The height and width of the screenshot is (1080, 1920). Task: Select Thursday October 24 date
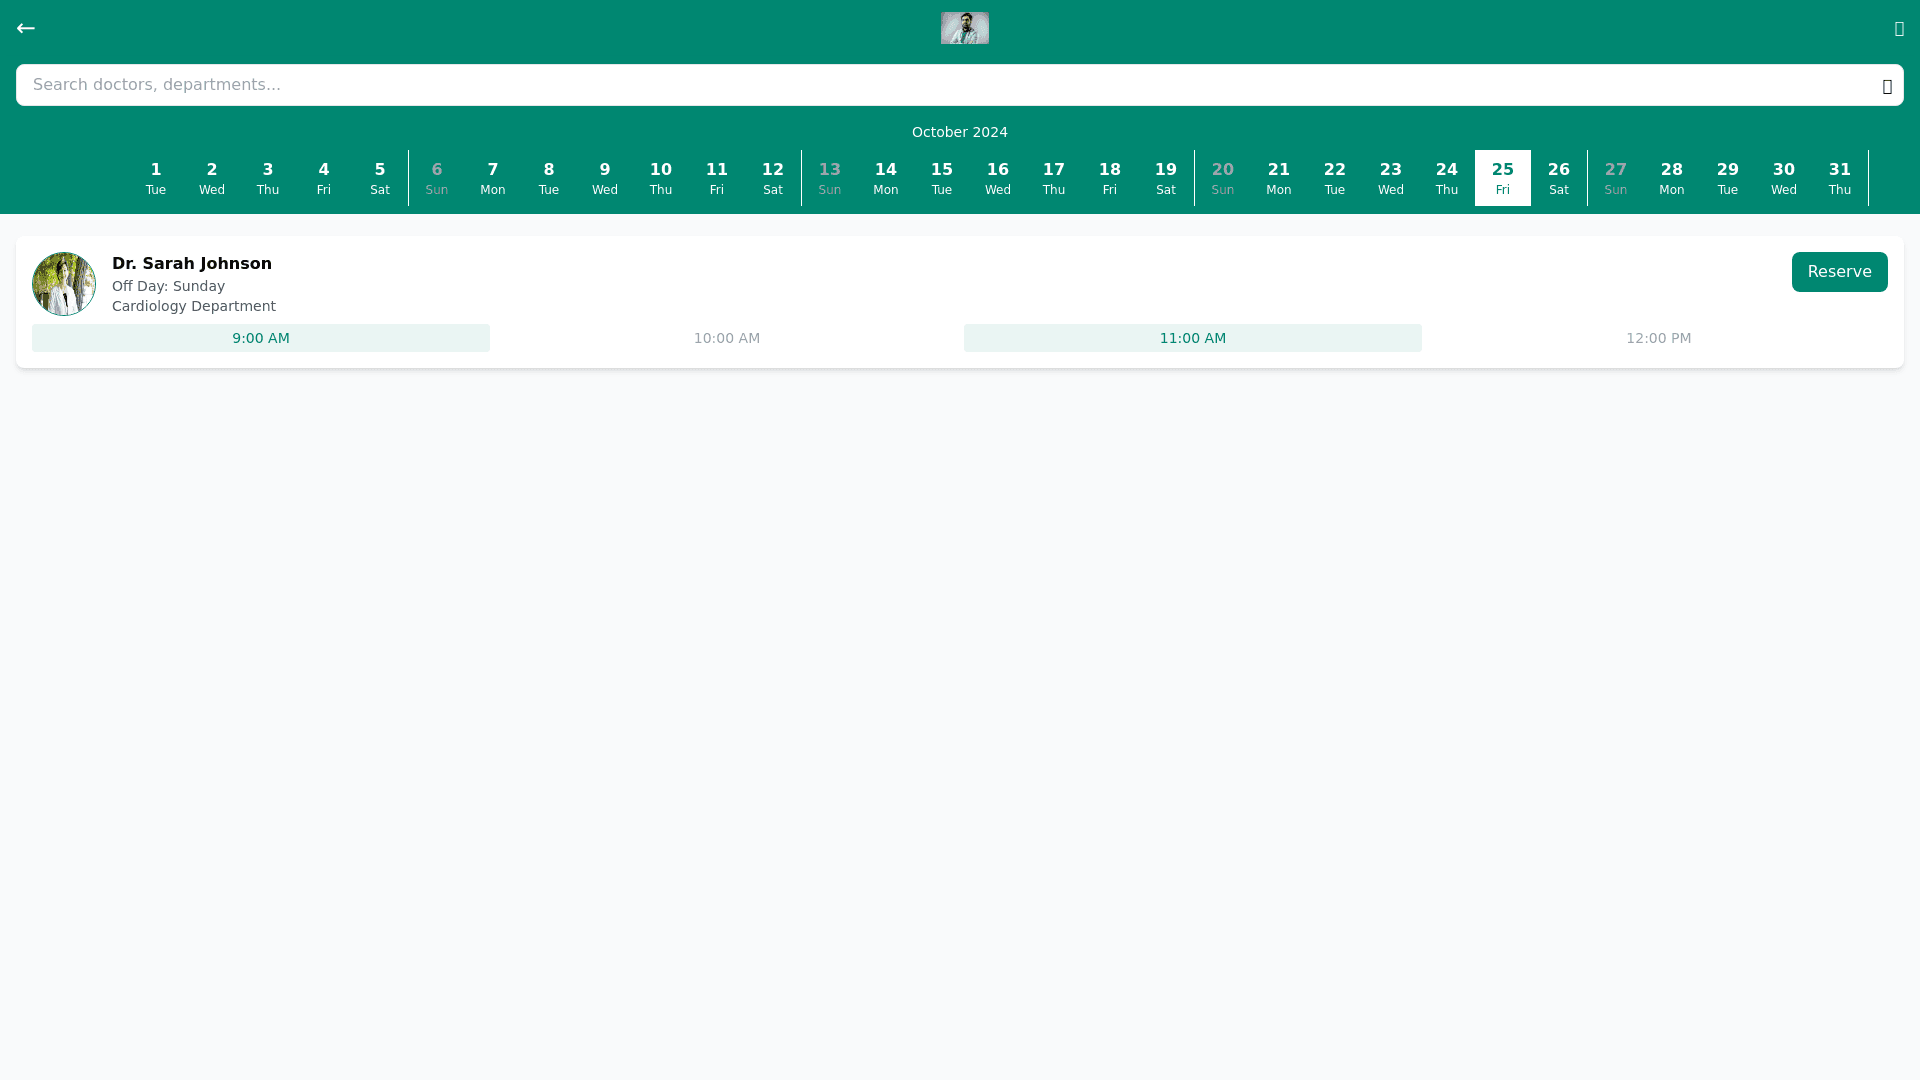click(1447, 178)
